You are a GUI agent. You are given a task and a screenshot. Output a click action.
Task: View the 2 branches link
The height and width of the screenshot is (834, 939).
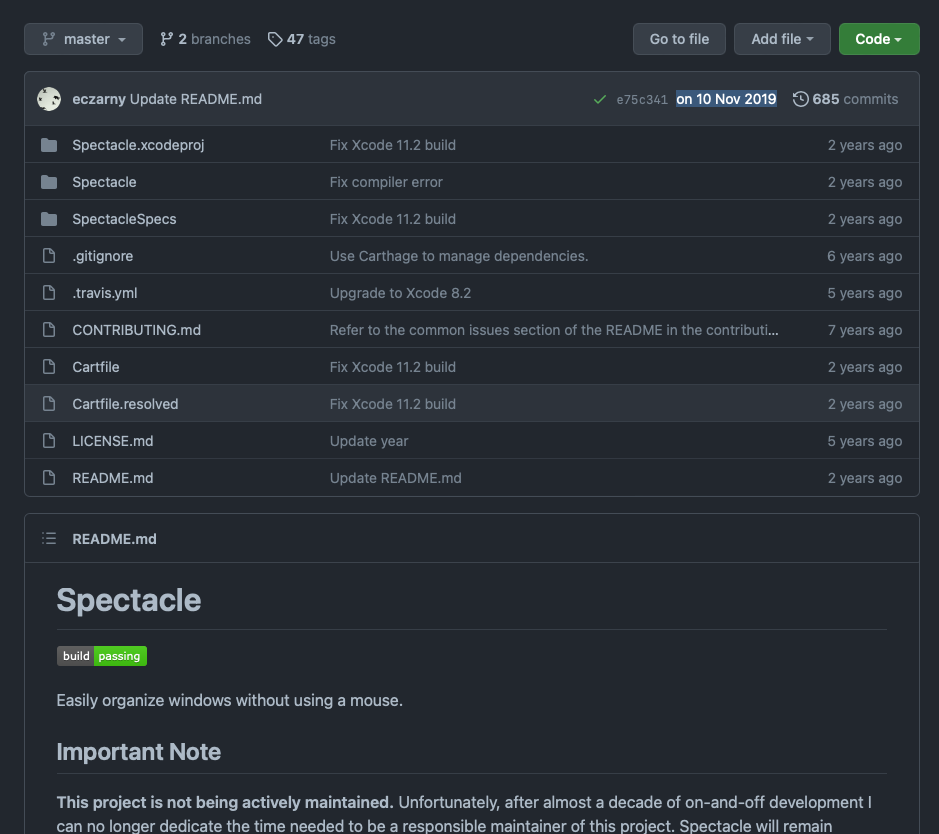[x=205, y=39]
